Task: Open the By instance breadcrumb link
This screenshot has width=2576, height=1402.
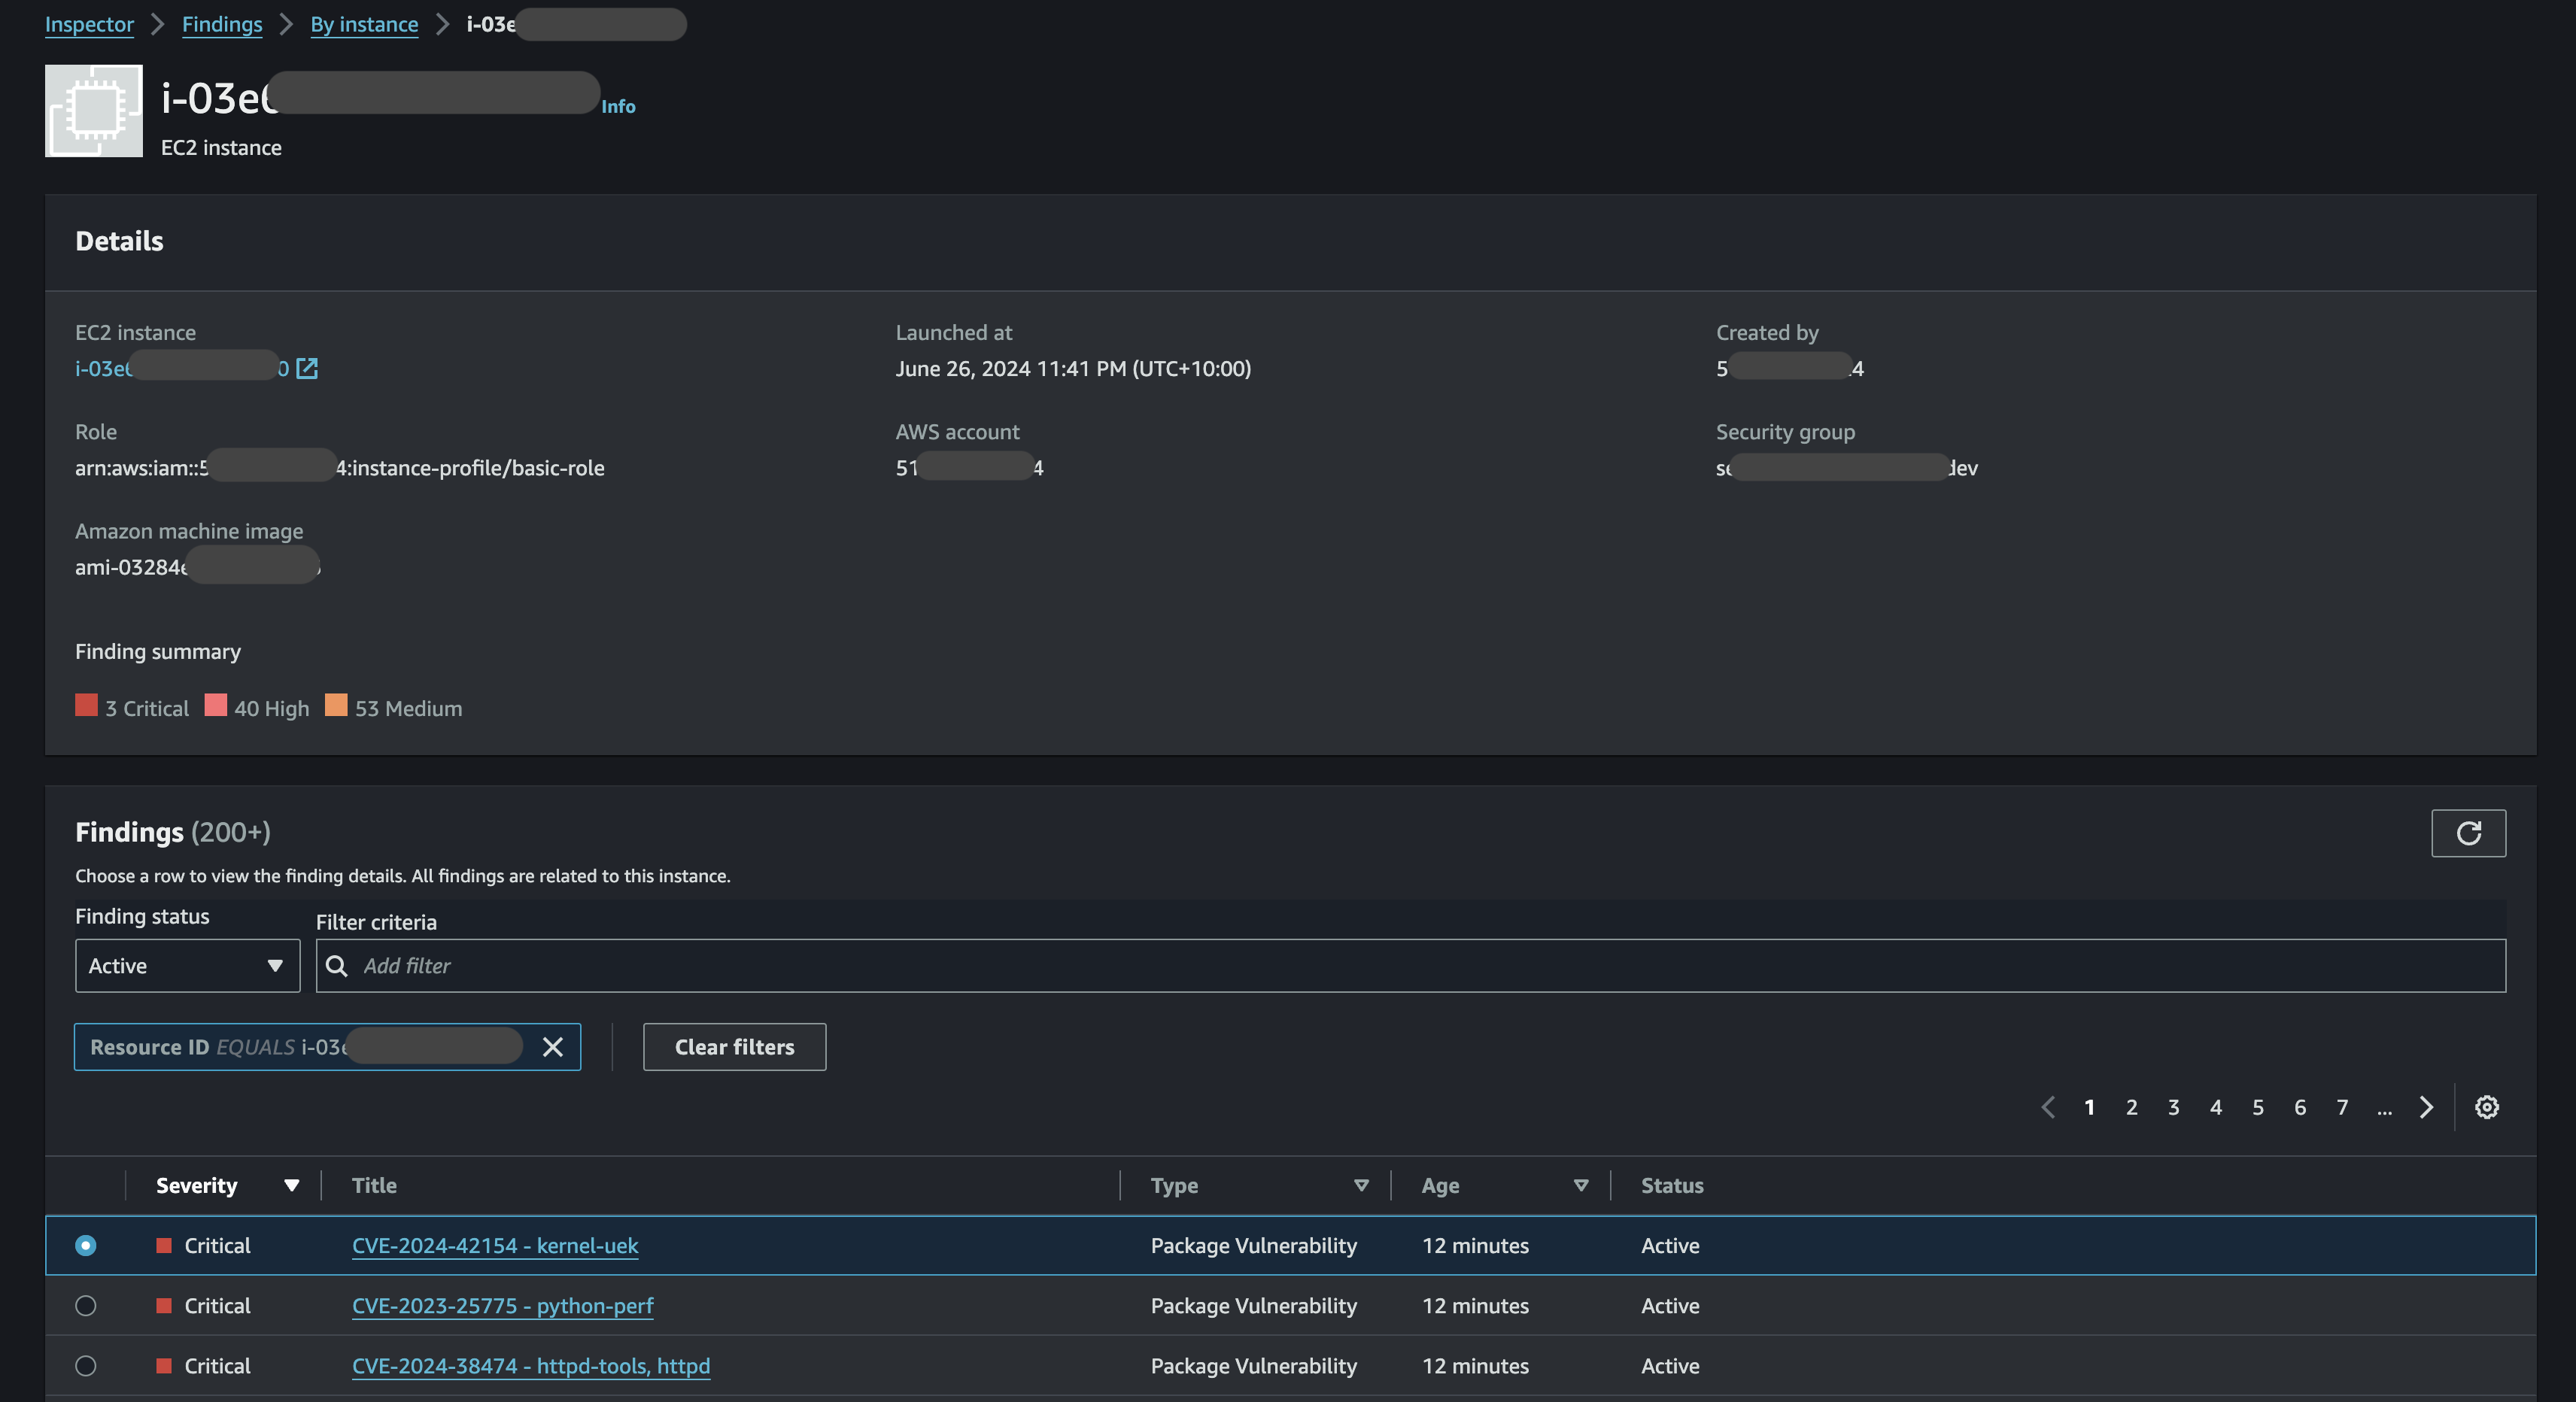Action: 364,24
